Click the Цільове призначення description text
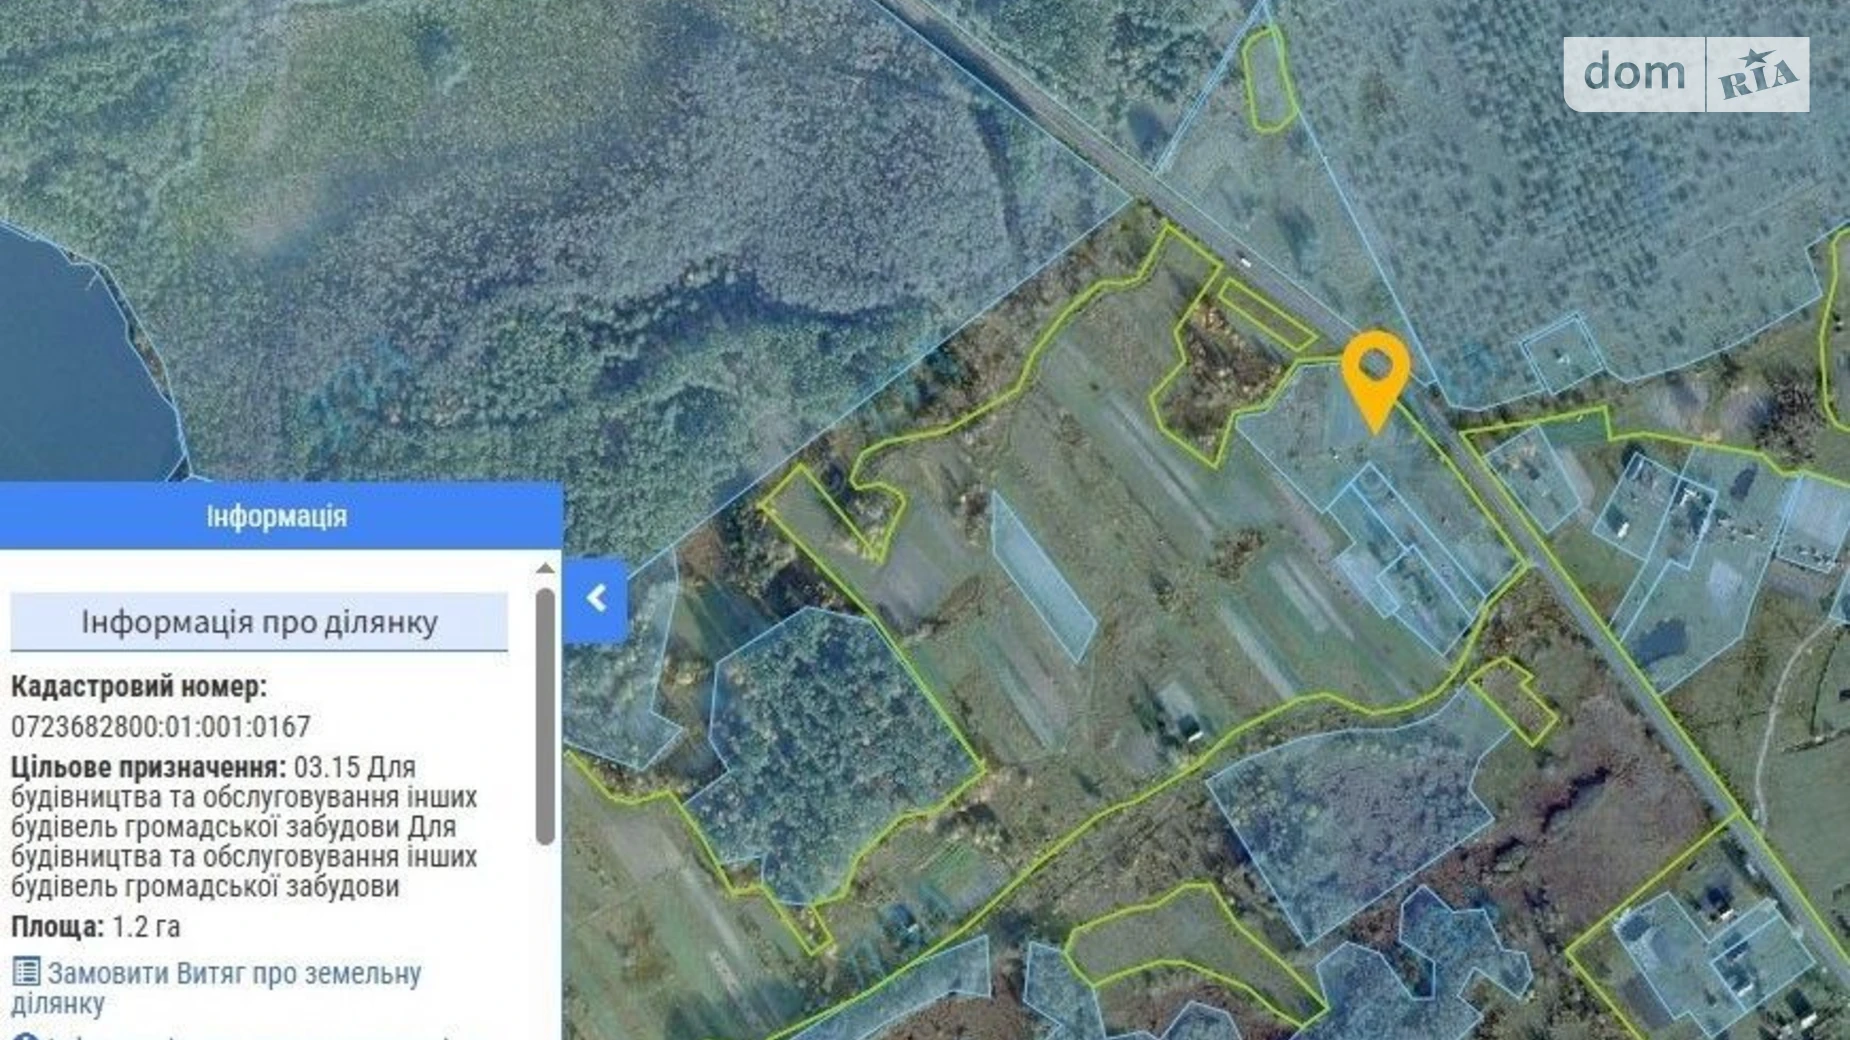This screenshot has height=1040, width=1850. pyautogui.click(x=245, y=827)
